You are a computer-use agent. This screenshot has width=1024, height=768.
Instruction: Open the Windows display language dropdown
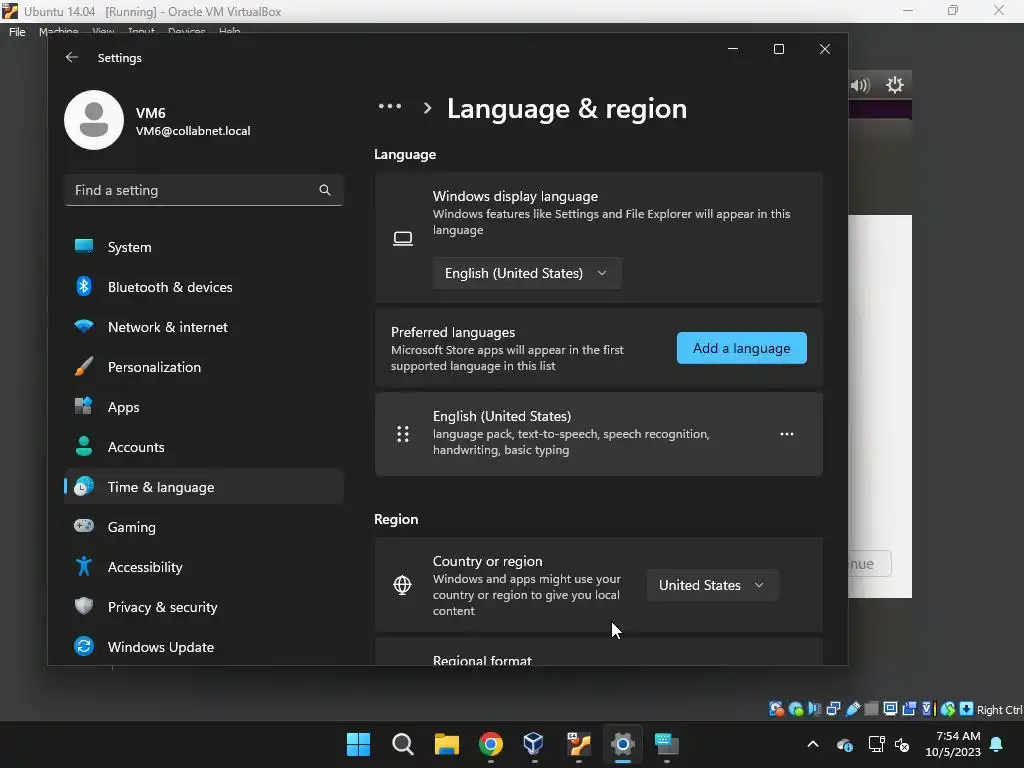[x=526, y=273]
